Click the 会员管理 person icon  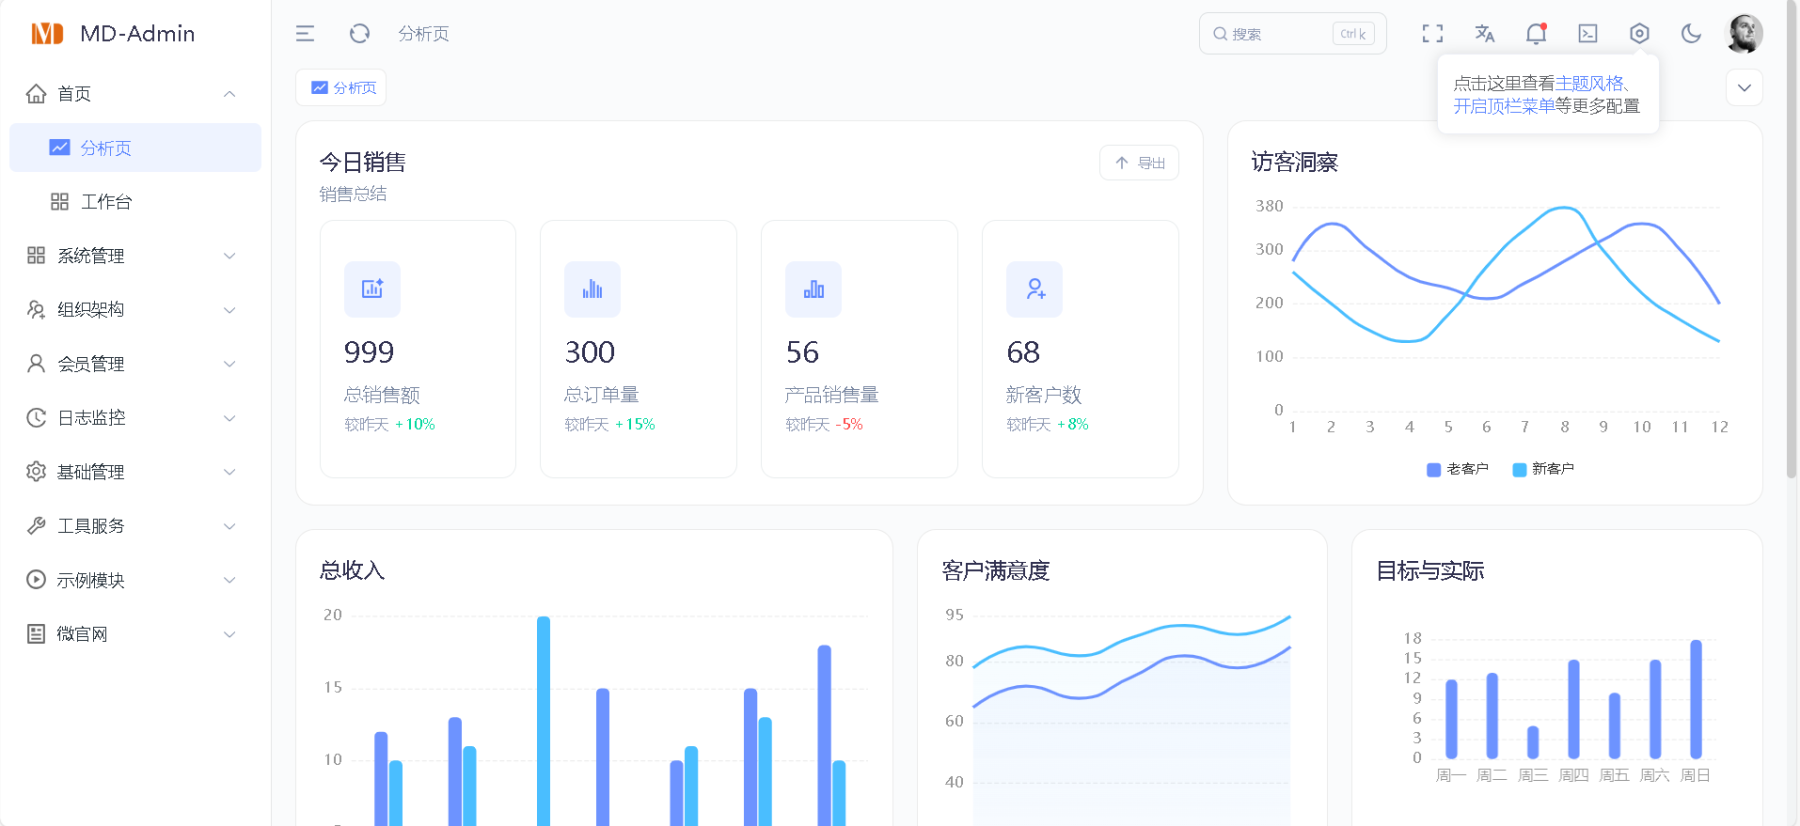coord(36,364)
